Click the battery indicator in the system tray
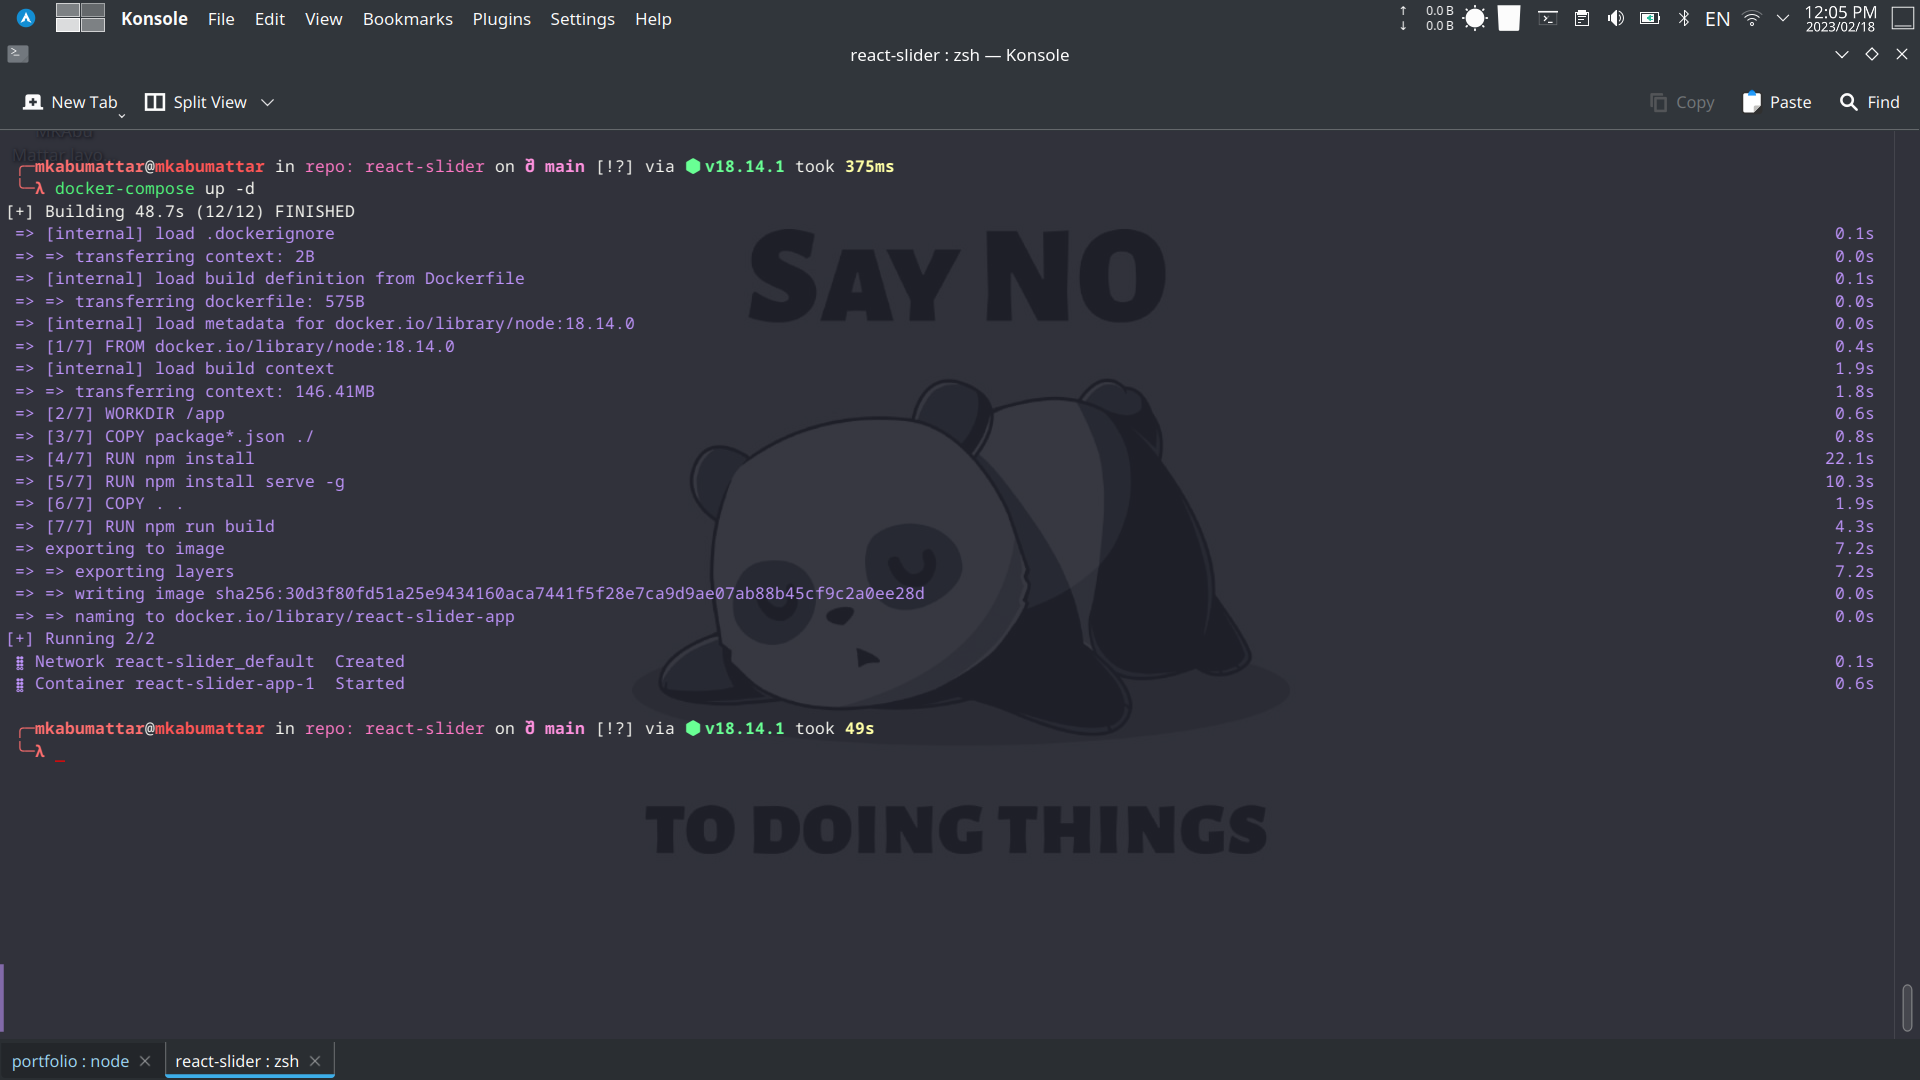This screenshot has width=1920, height=1080. click(1649, 17)
